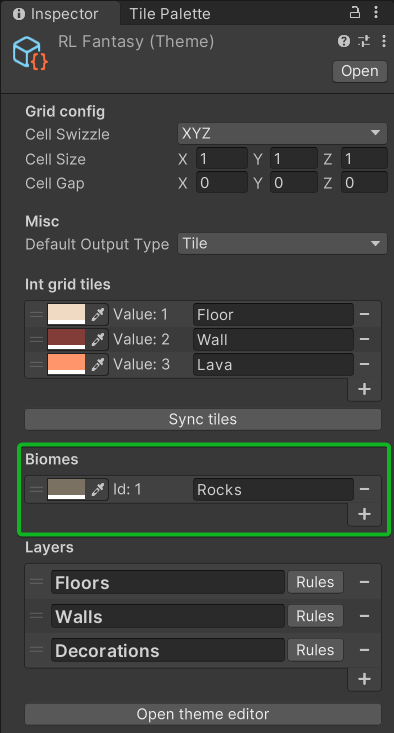Pick color with Rocks biome eyedropper
This screenshot has width=394, height=733.
click(x=97, y=489)
